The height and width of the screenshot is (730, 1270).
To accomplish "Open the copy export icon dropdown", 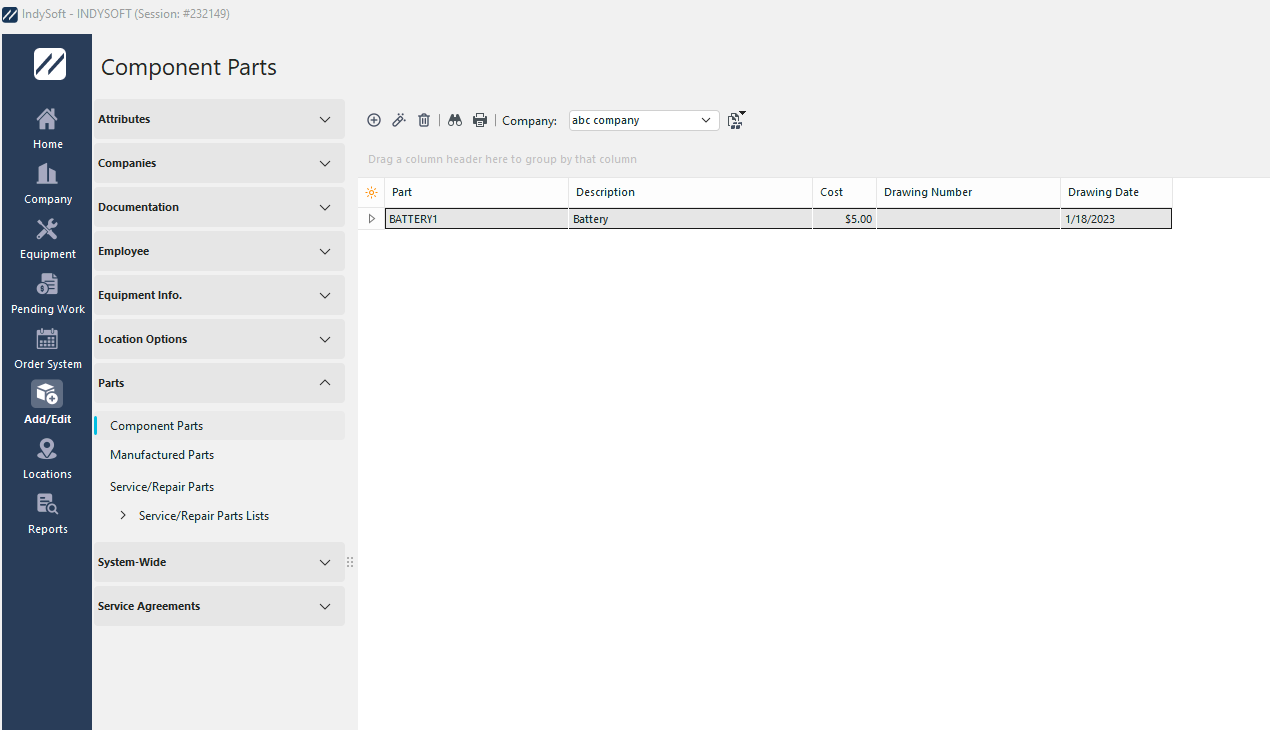I will pos(737,120).
